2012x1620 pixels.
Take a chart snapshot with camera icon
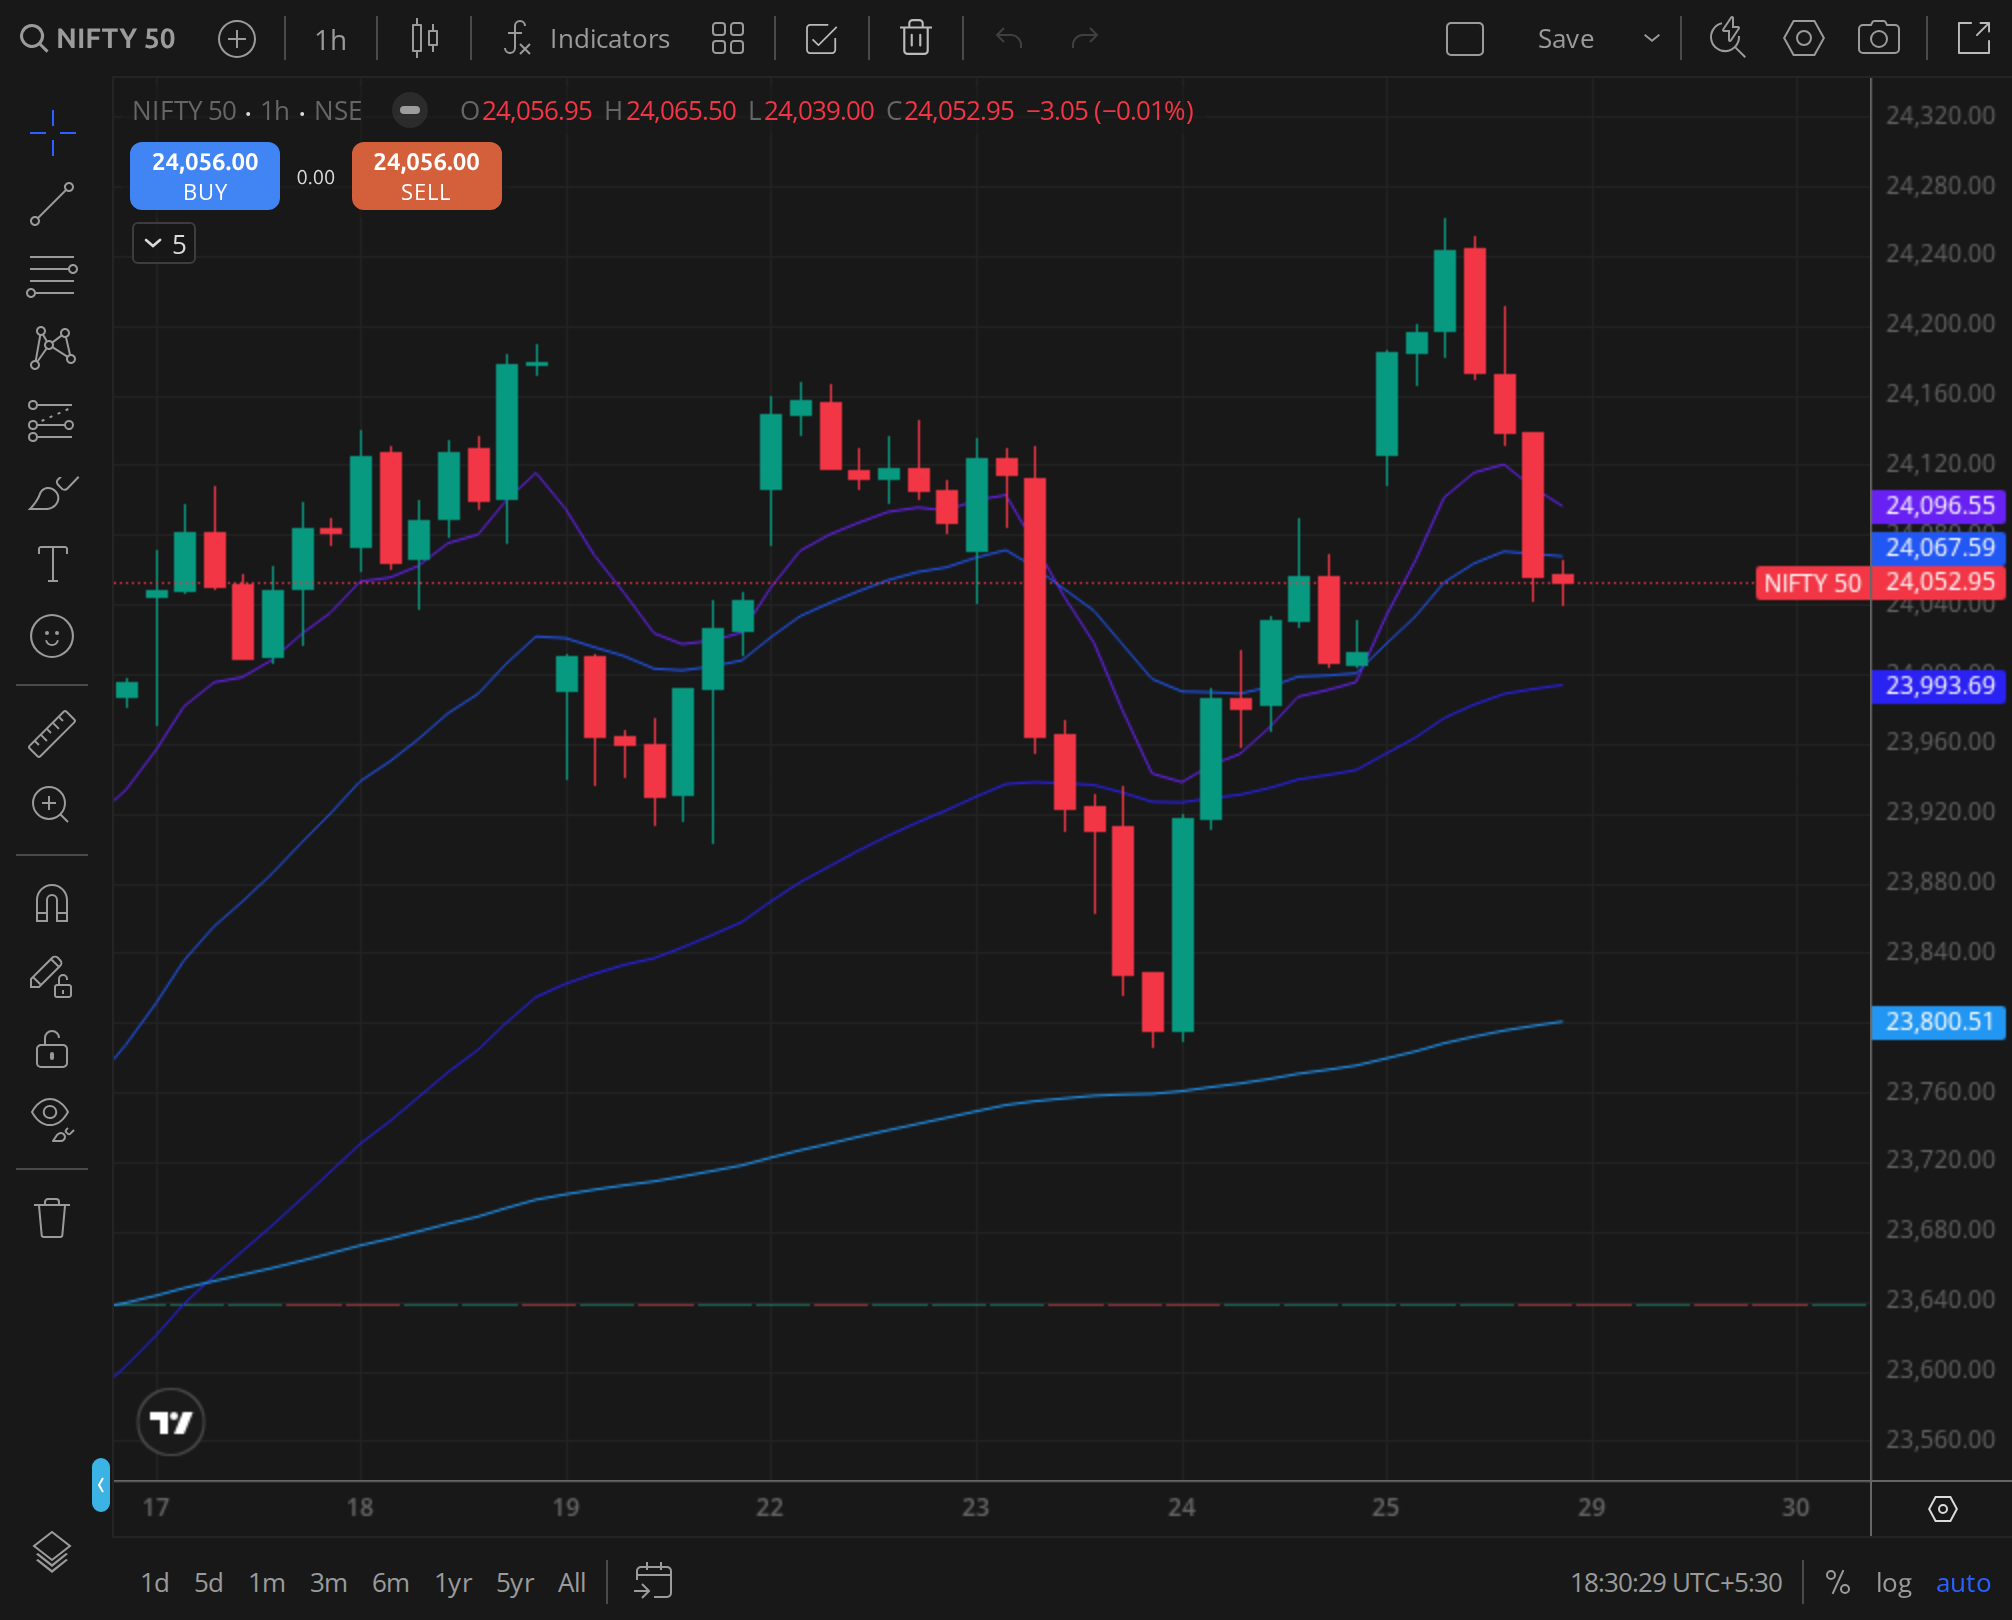click(x=1879, y=39)
